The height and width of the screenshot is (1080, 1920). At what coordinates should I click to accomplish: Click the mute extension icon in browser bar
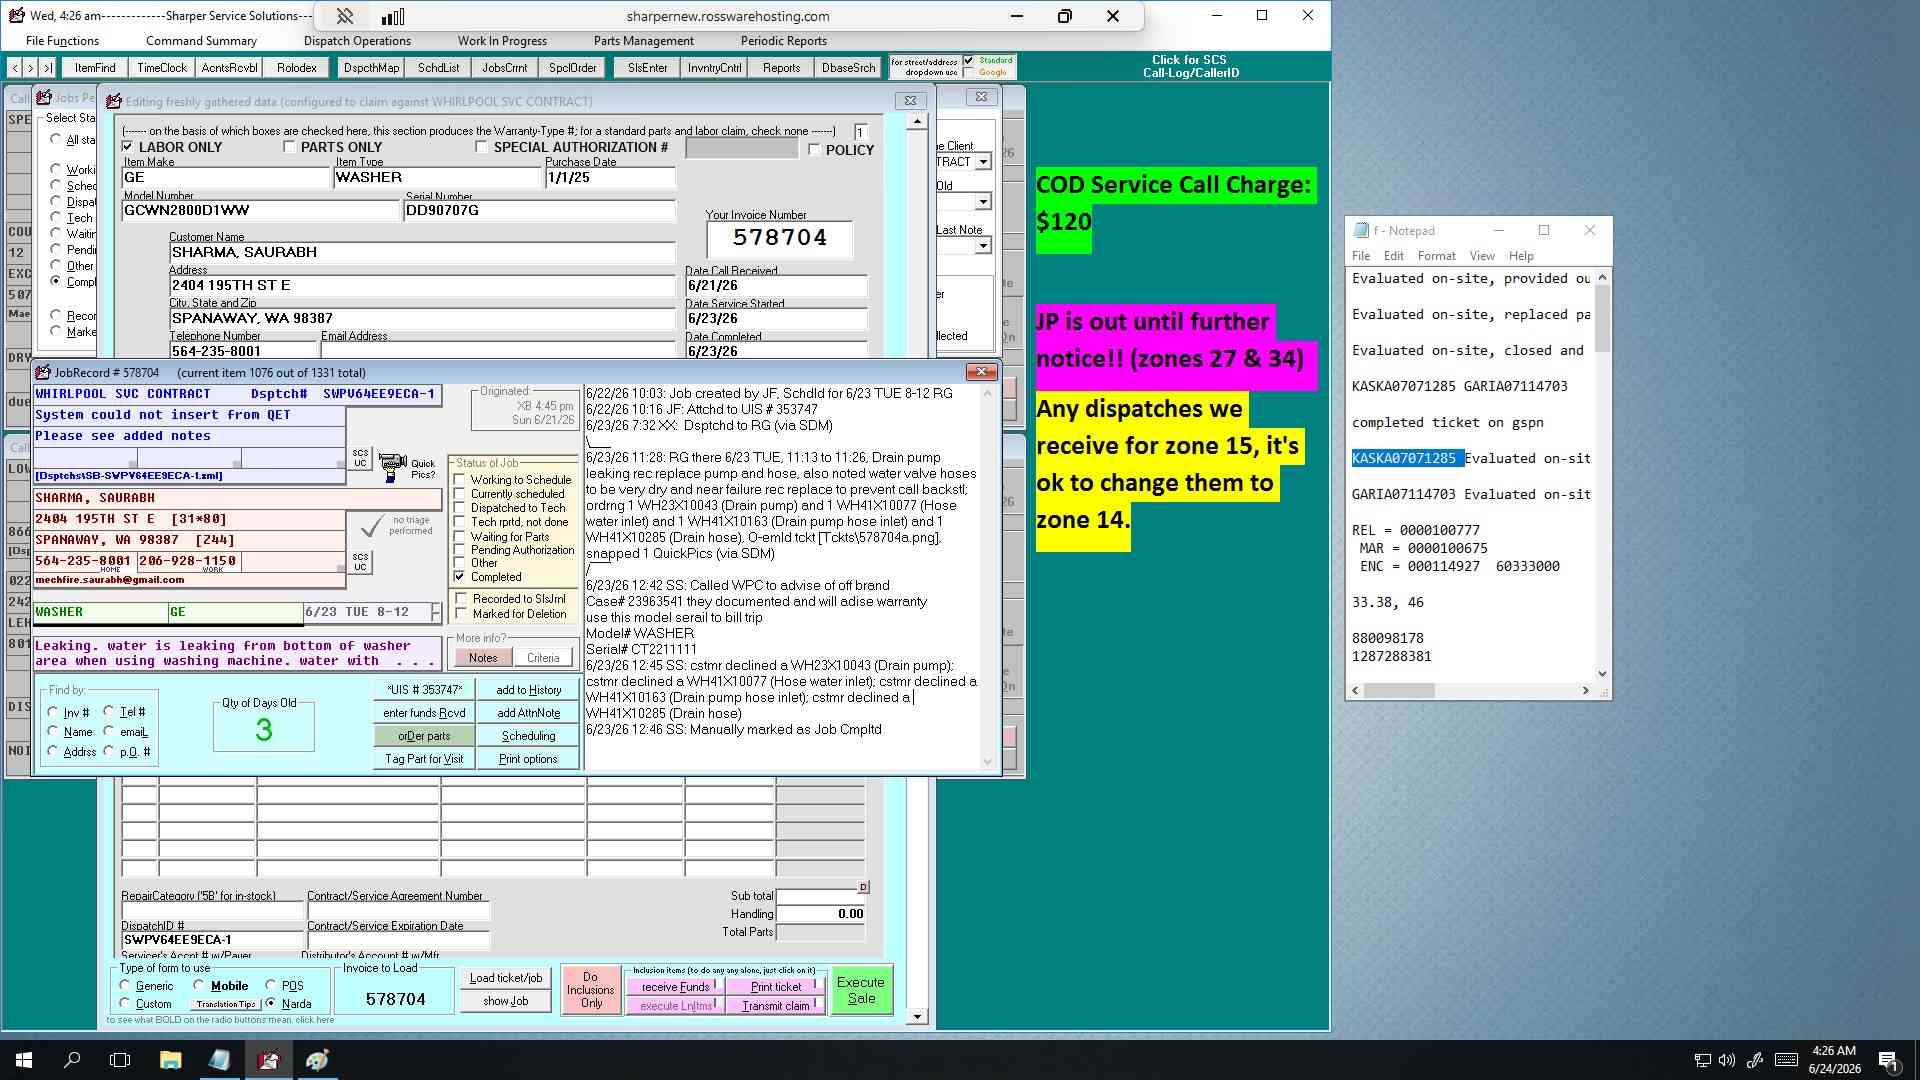point(345,16)
